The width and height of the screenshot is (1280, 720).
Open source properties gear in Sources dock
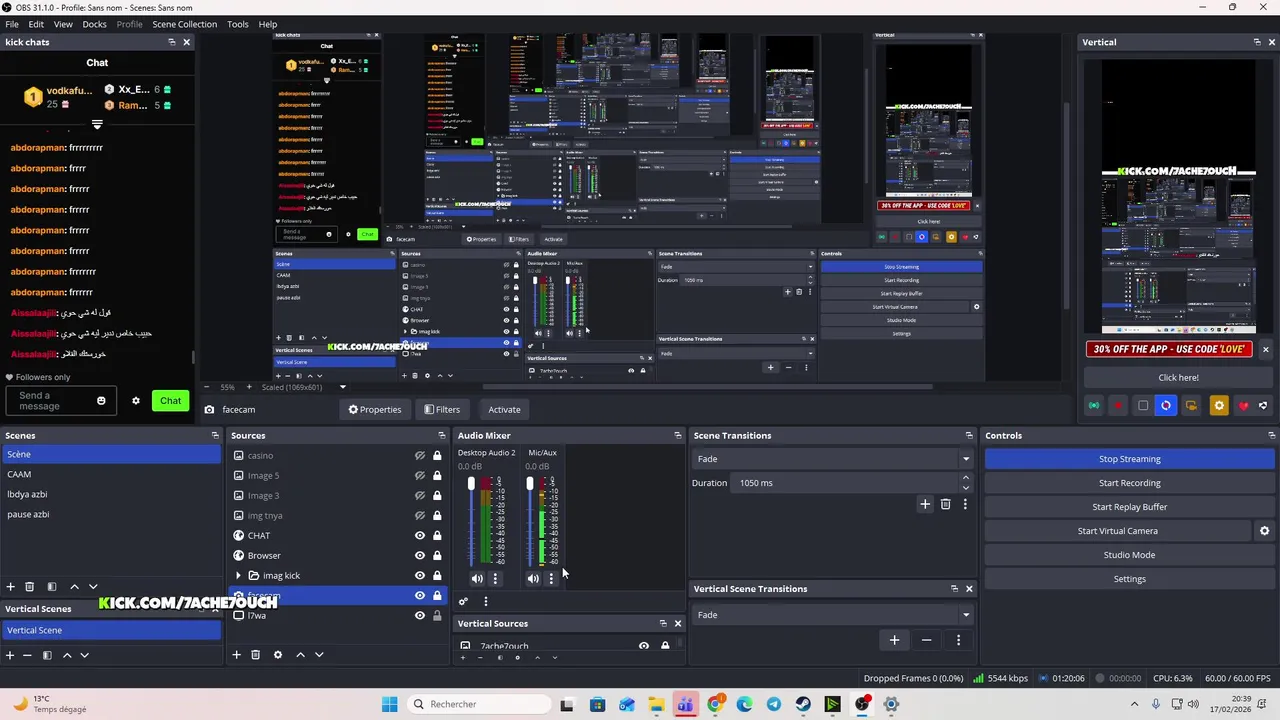pyautogui.click(x=278, y=655)
